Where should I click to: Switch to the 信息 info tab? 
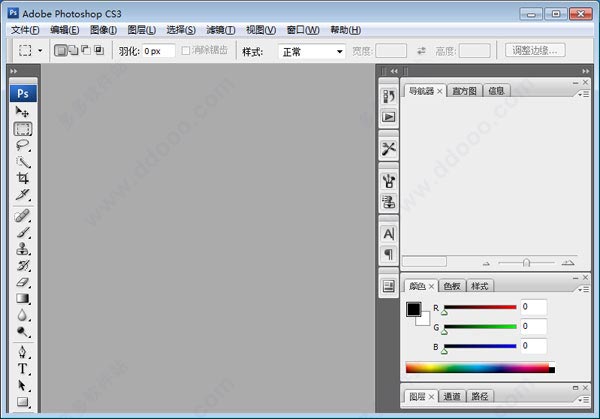pyautogui.click(x=496, y=91)
